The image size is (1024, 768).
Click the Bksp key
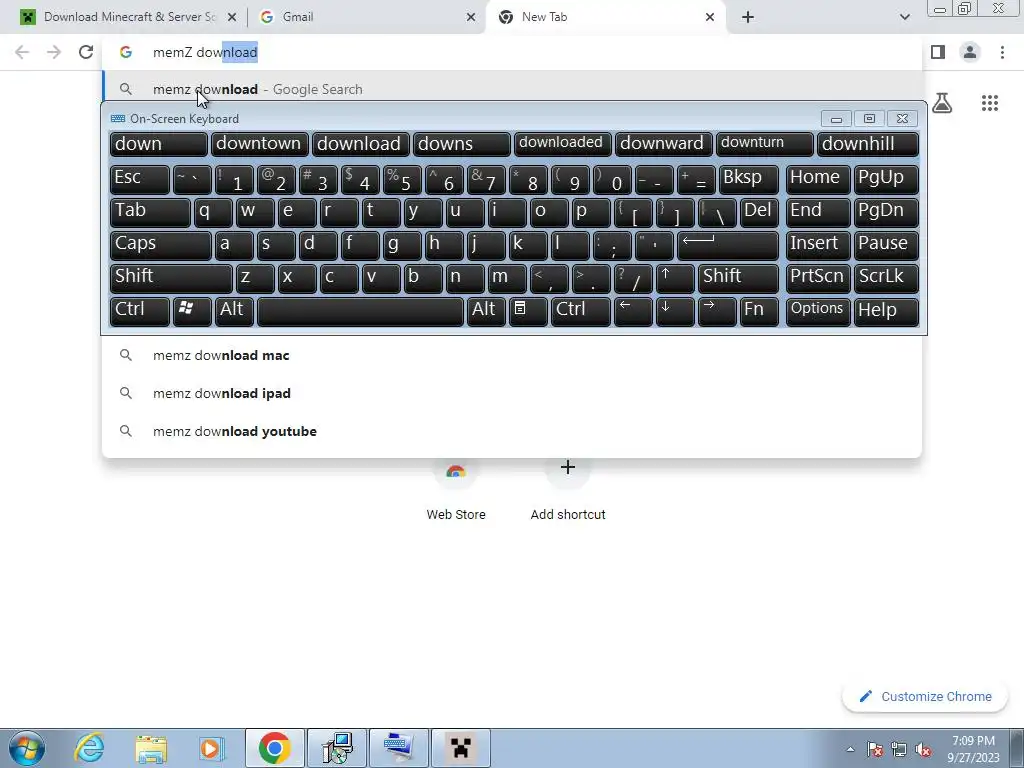748,179
